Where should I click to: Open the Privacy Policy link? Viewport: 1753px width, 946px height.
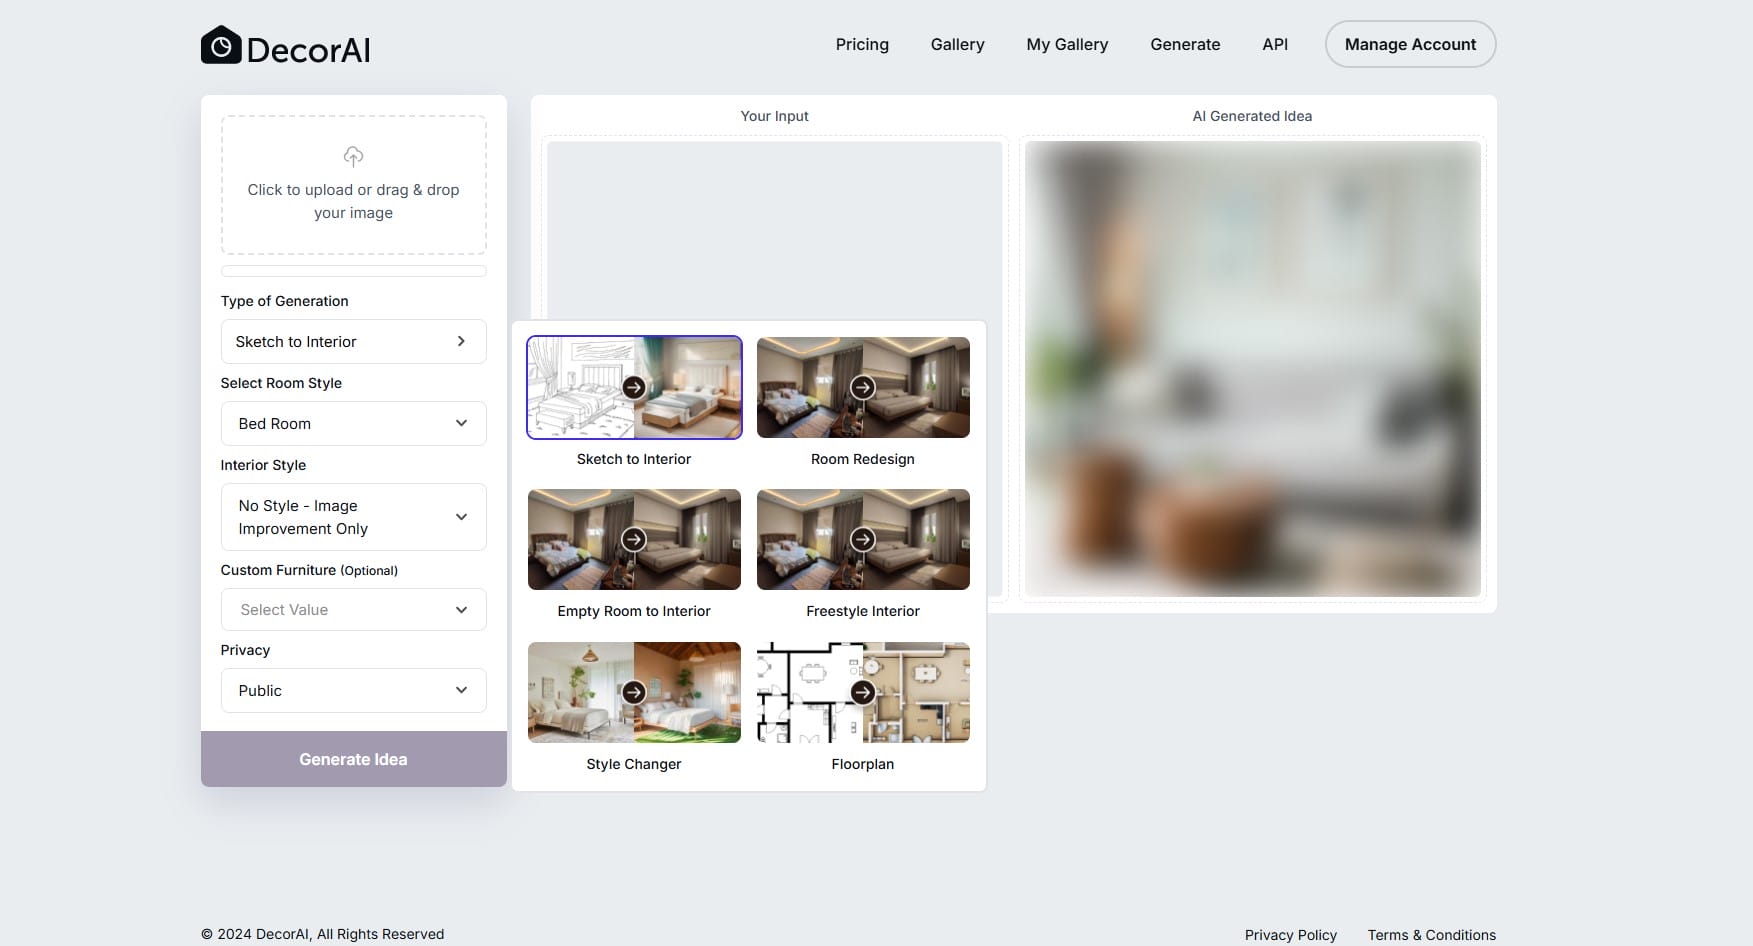pyautogui.click(x=1290, y=935)
